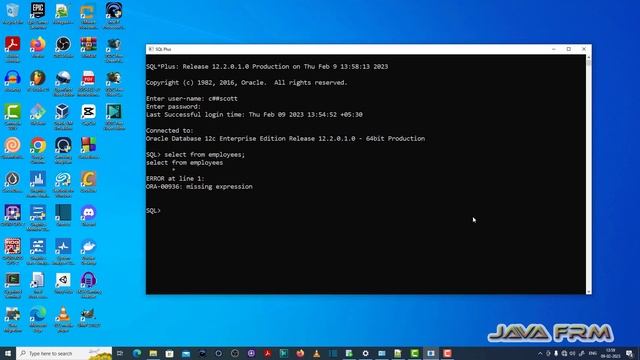Screen dimensions: 640x360
Task: Open the red PDF file on the desktop
Action: click(89, 83)
